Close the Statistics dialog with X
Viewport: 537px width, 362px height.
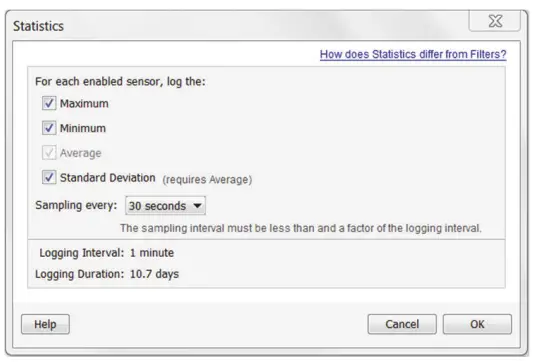495,21
